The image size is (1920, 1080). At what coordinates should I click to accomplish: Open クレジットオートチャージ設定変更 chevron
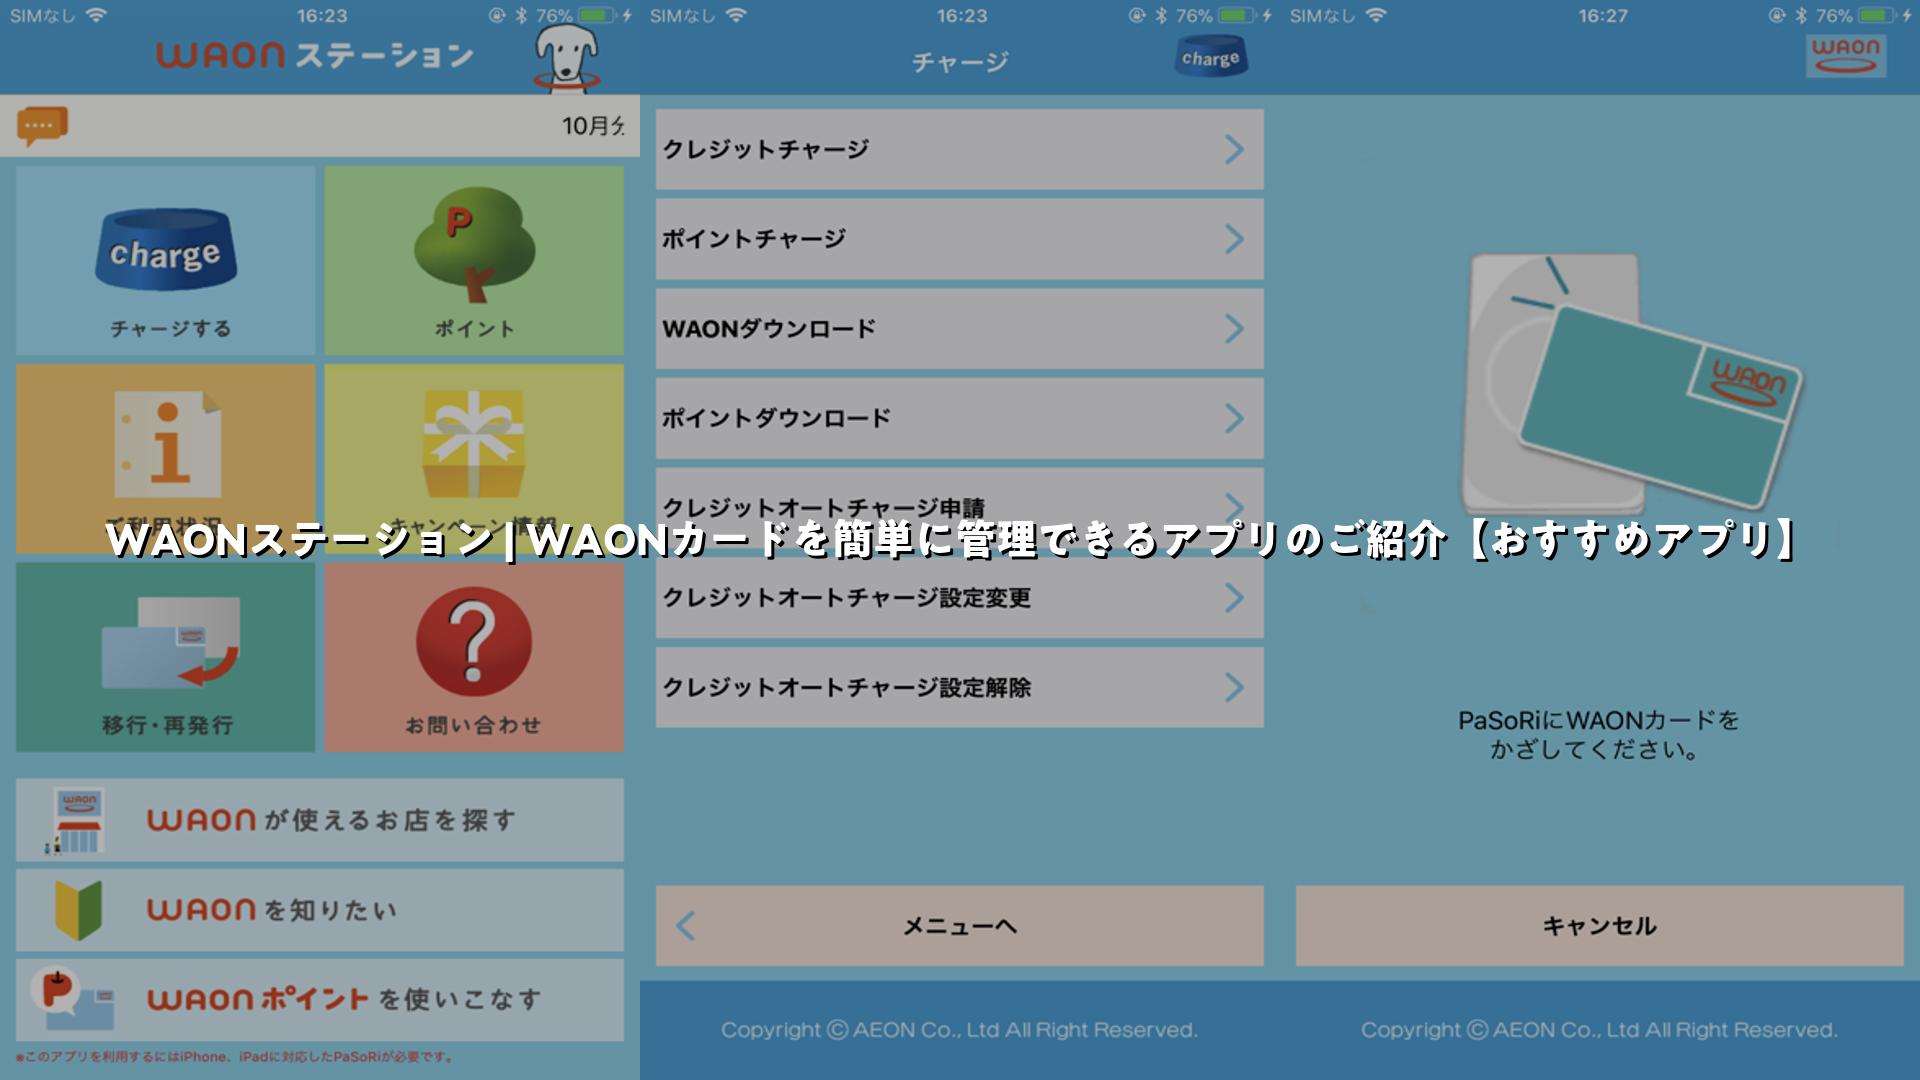[1235, 598]
